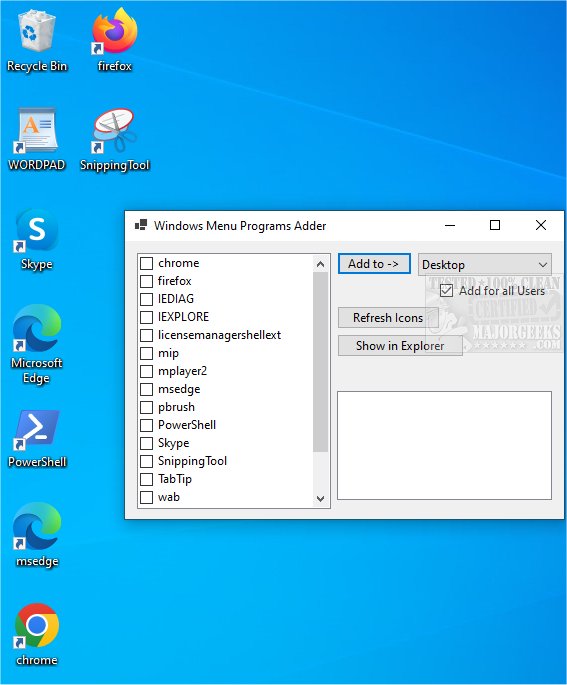Image resolution: width=567 pixels, height=685 pixels.
Task: Select the Skype desktop shortcut
Action: click(x=37, y=239)
